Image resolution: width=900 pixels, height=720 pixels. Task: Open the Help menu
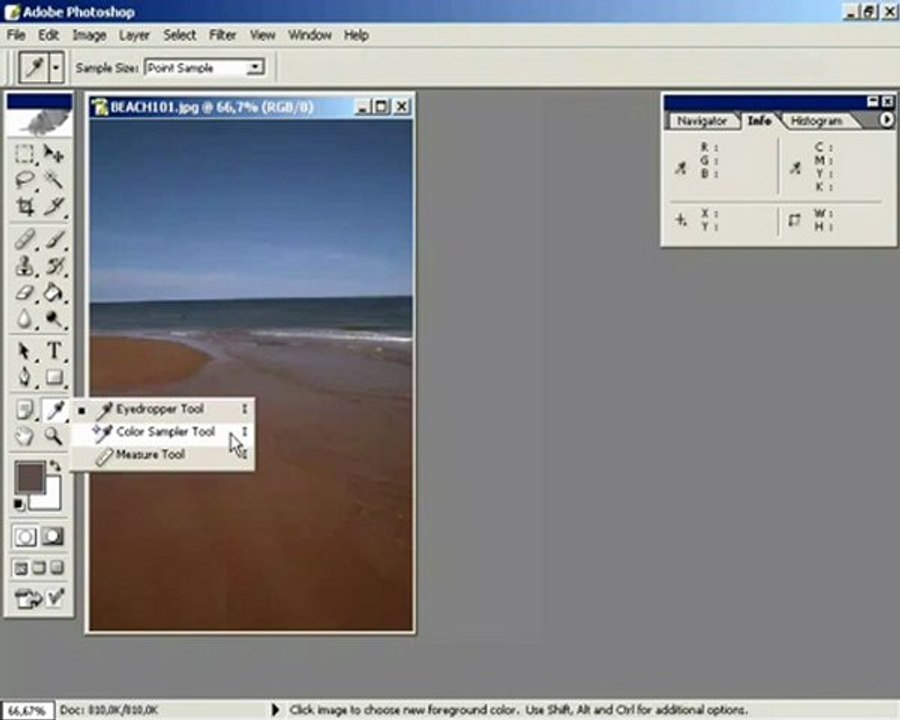pos(356,35)
